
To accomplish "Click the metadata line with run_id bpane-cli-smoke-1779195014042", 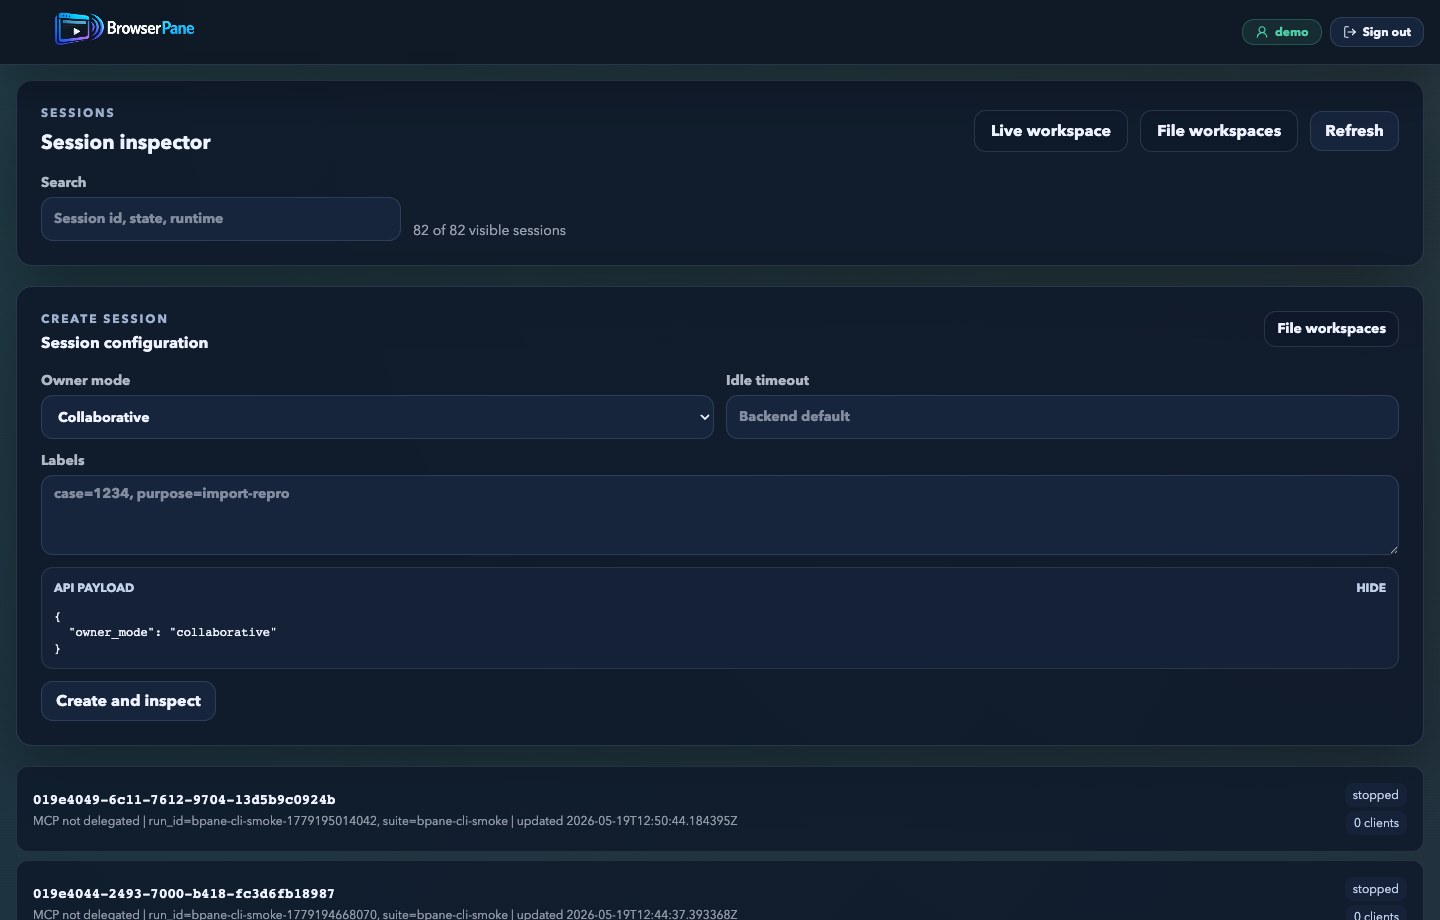I will tap(385, 821).
